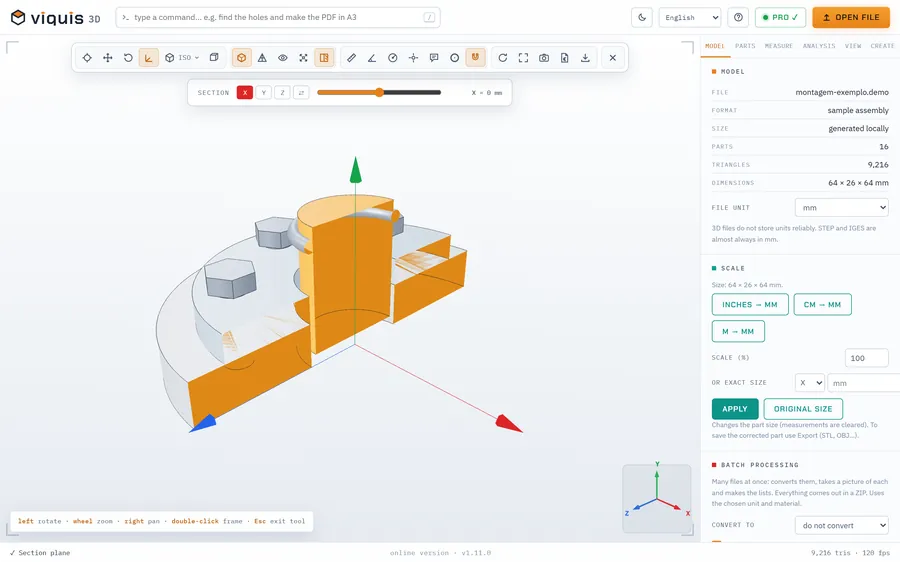900x562 pixels.
Task: Enable the wireframe triangle display icon
Action: pos(262,57)
